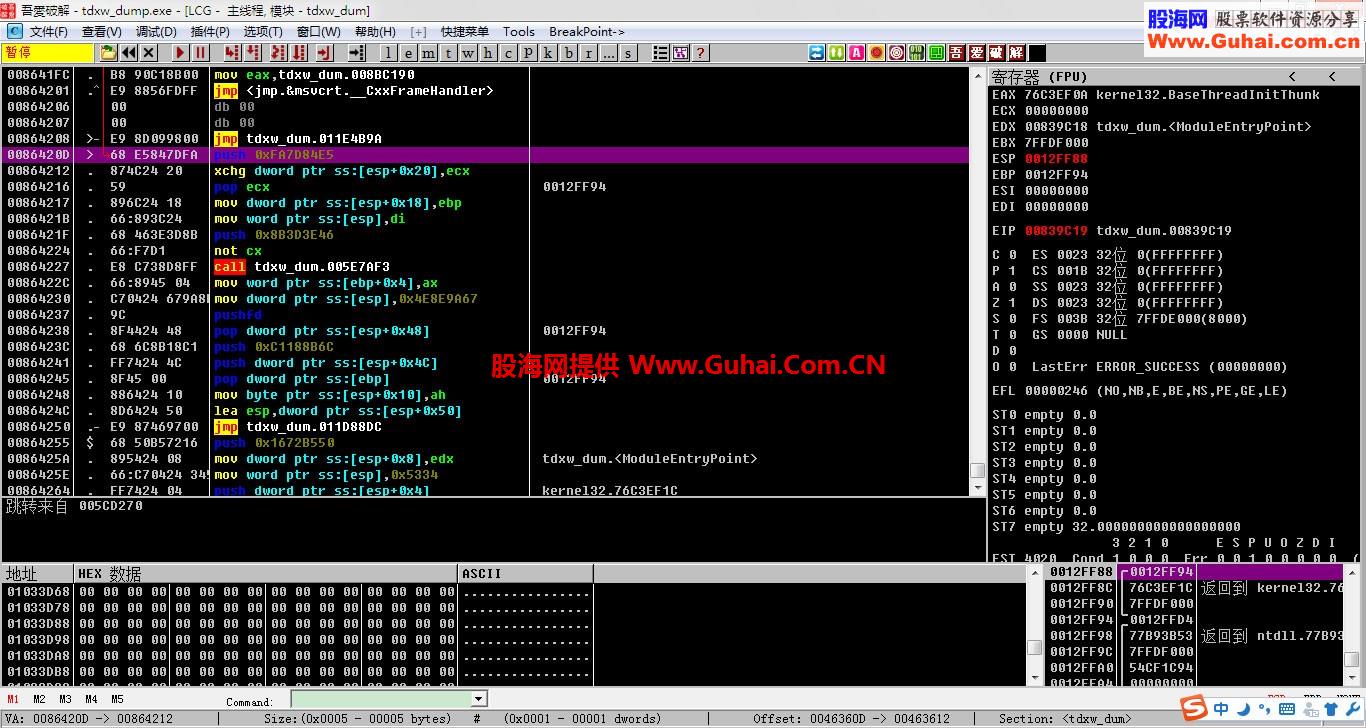The height and width of the screenshot is (728, 1366).
Task: Select the highlighted push 0xFA7D84E5 instruction line
Action: pyautogui.click(x=486, y=155)
